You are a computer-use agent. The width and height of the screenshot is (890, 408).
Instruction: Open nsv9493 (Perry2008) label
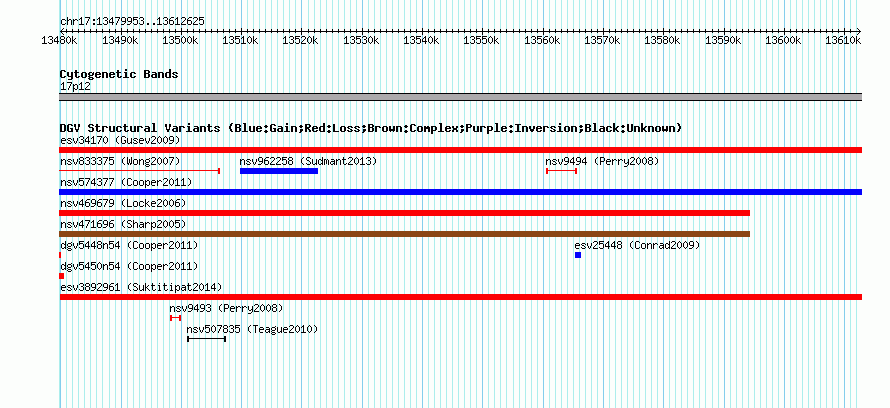226,308
